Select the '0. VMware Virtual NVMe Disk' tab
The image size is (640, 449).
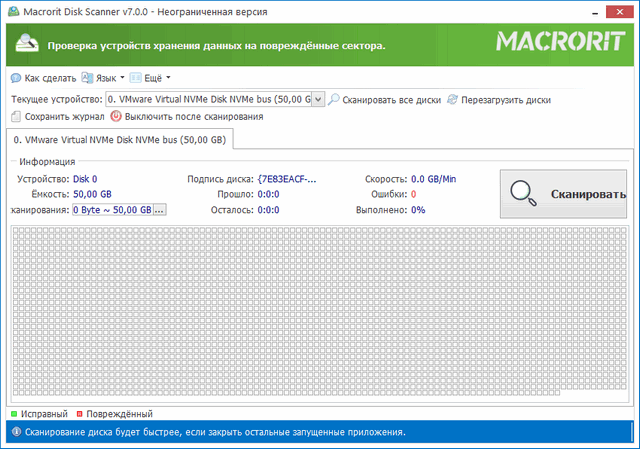tap(120, 140)
